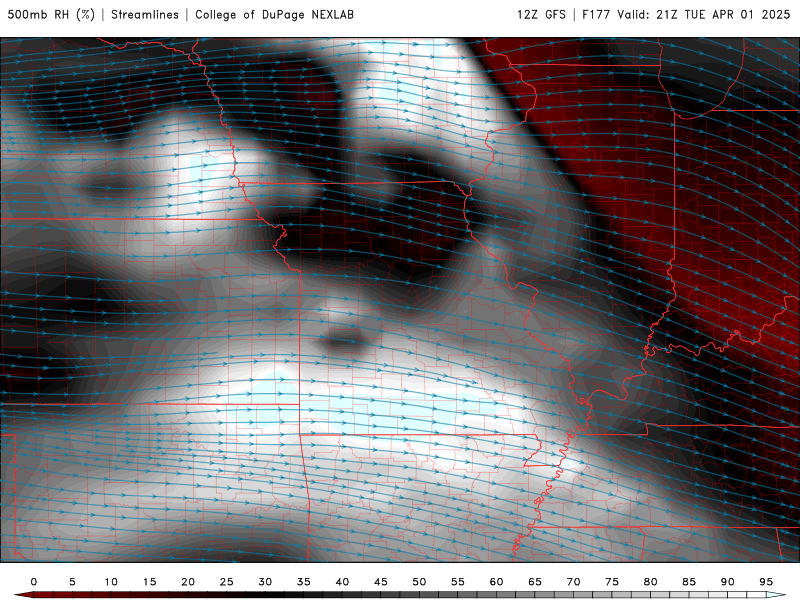Viewport: 800px width, 600px height.
Task: Click the "55" value on color scale
Action: pyautogui.click(x=458, y=582)
